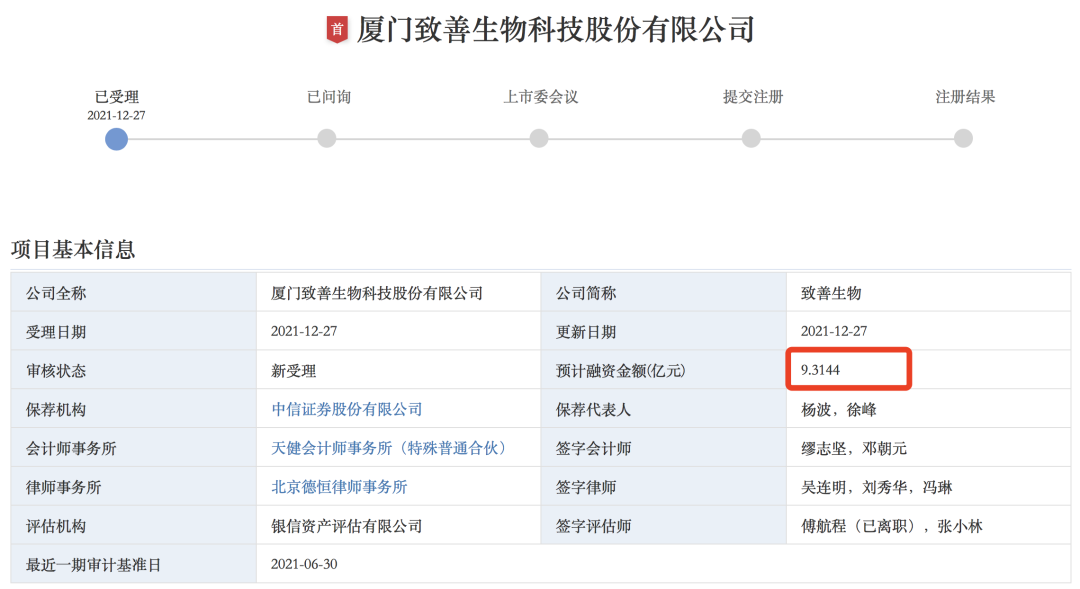Click the red 首 badge icon beside company title
The height and width of the screenshot is (589, 1080).
click(x=337, y=30)
